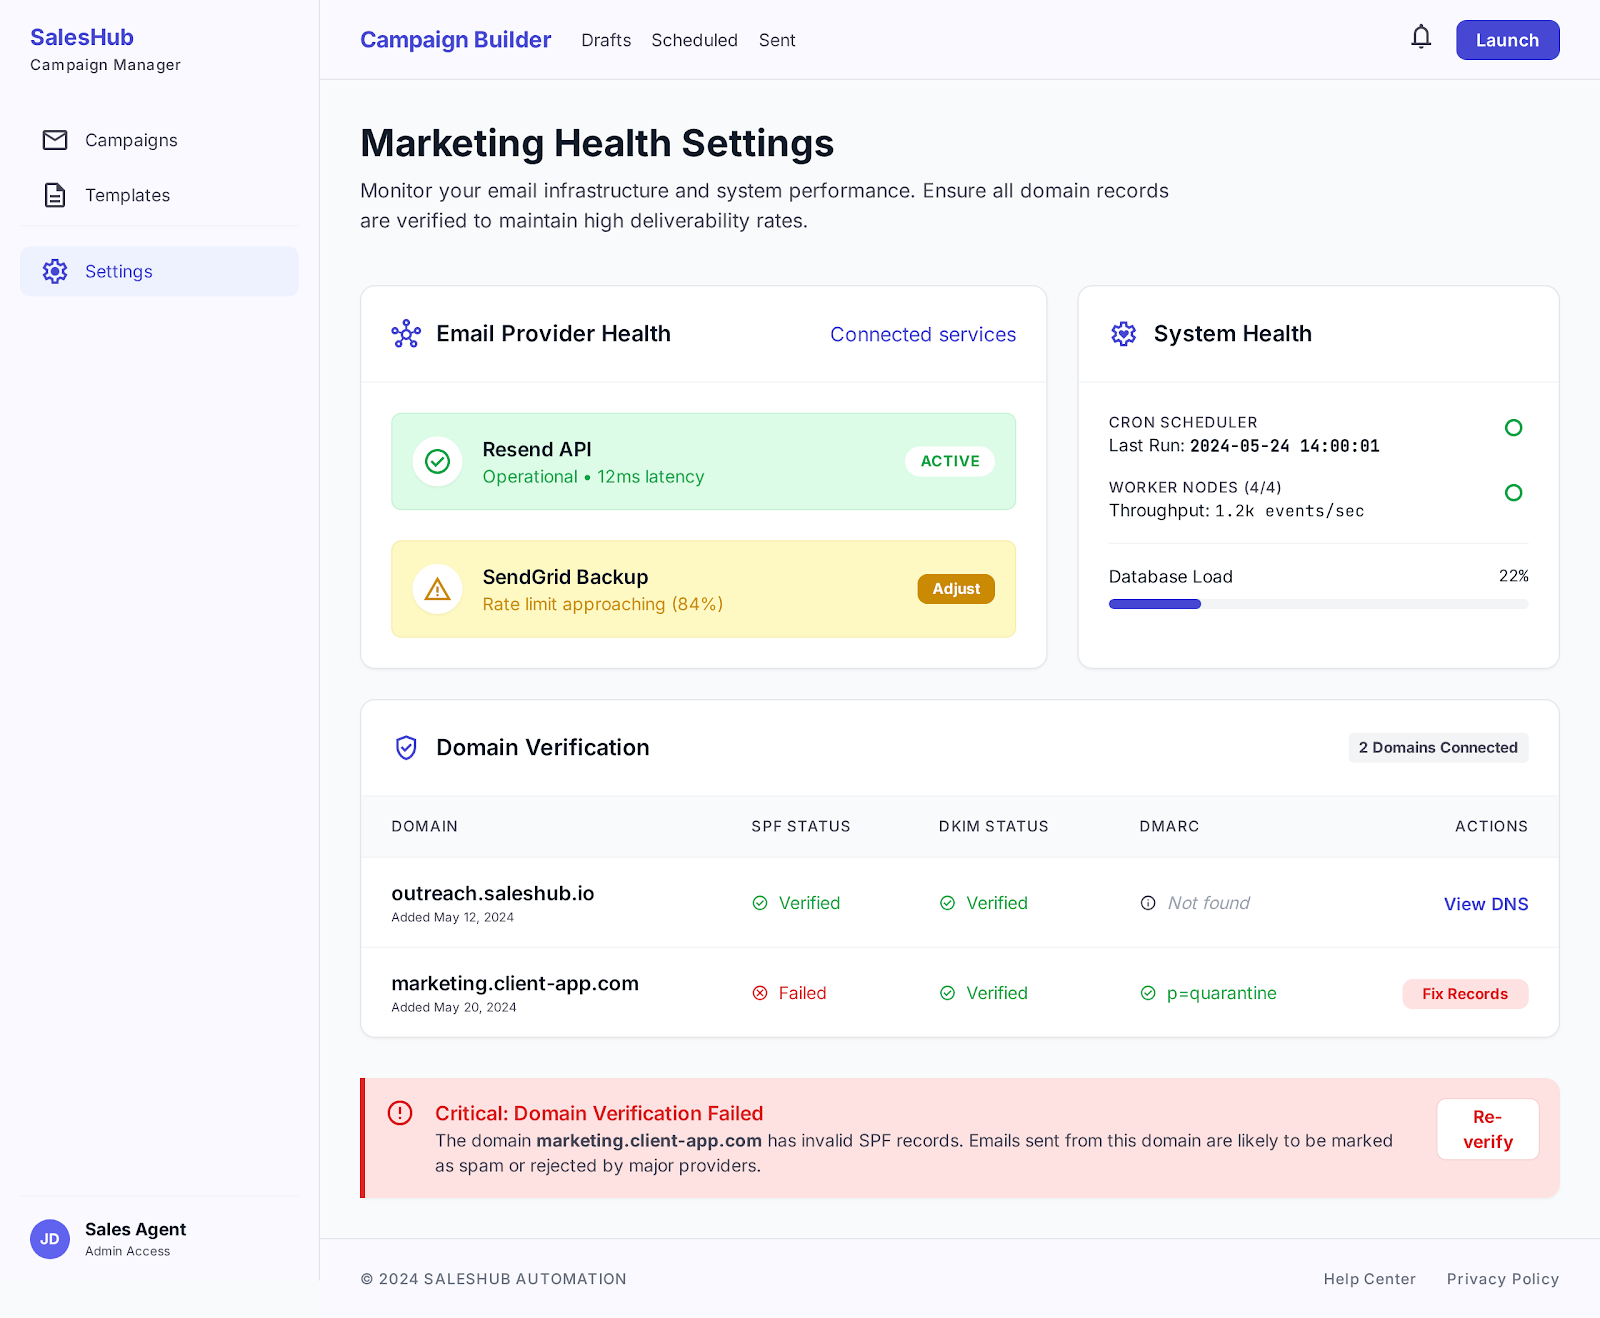
Task: Click the SendGrid Backup warning triangle icon
Action: click(437, 589)
